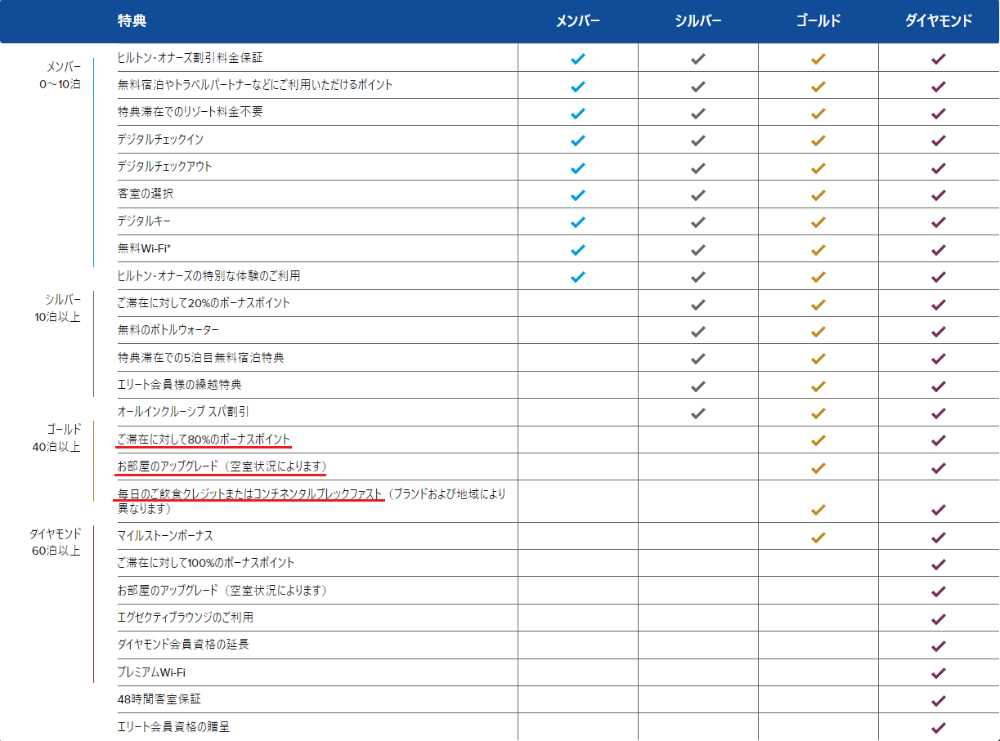The image size is (1000, 741).
Task: Click Diamond checkmark for 毎日のご飲食クレジット row
Action: coord(938,510)
